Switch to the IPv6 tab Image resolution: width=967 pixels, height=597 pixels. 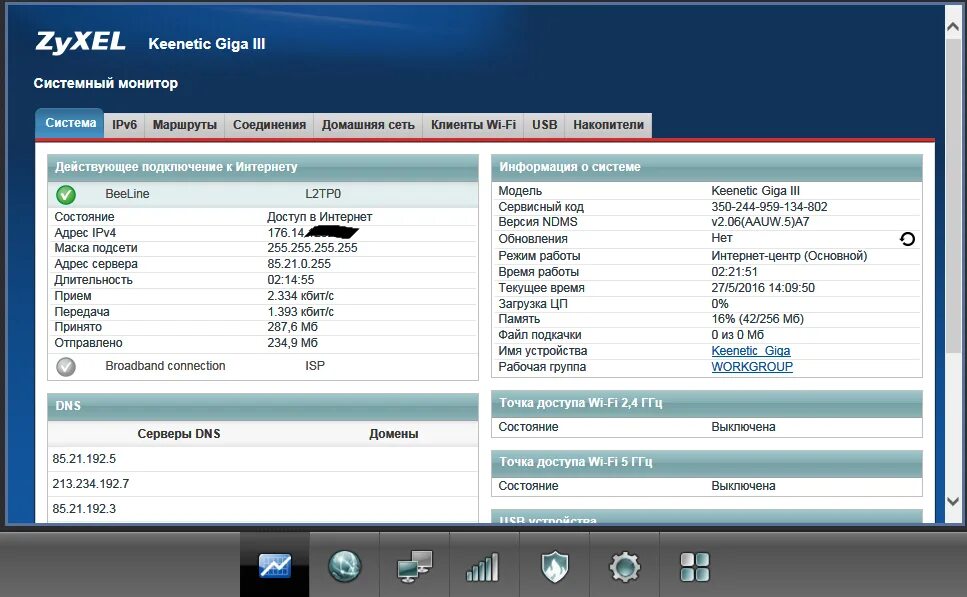pyautogui.click(x=125, y=125)
